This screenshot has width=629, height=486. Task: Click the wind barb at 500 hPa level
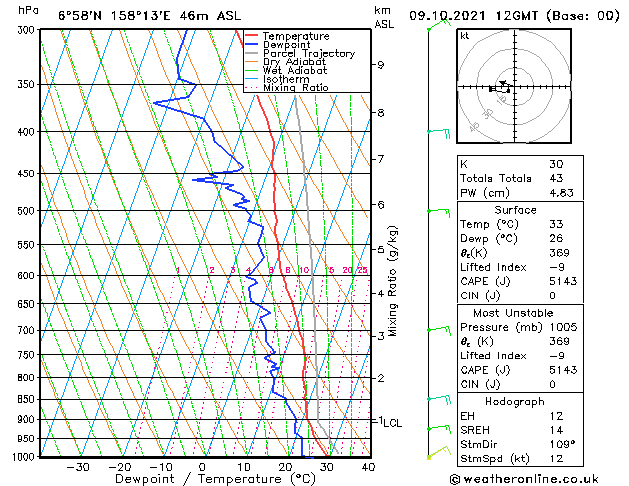[439, 213]
